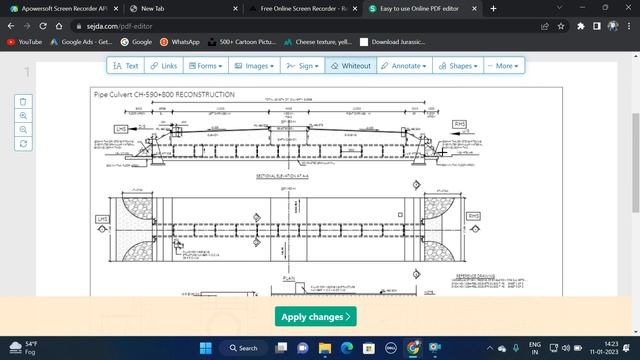The width and height of the screenshot is (640, 360).
Task: Open the 500+ Cartoon Pictures bookmark
Action: 242,42
